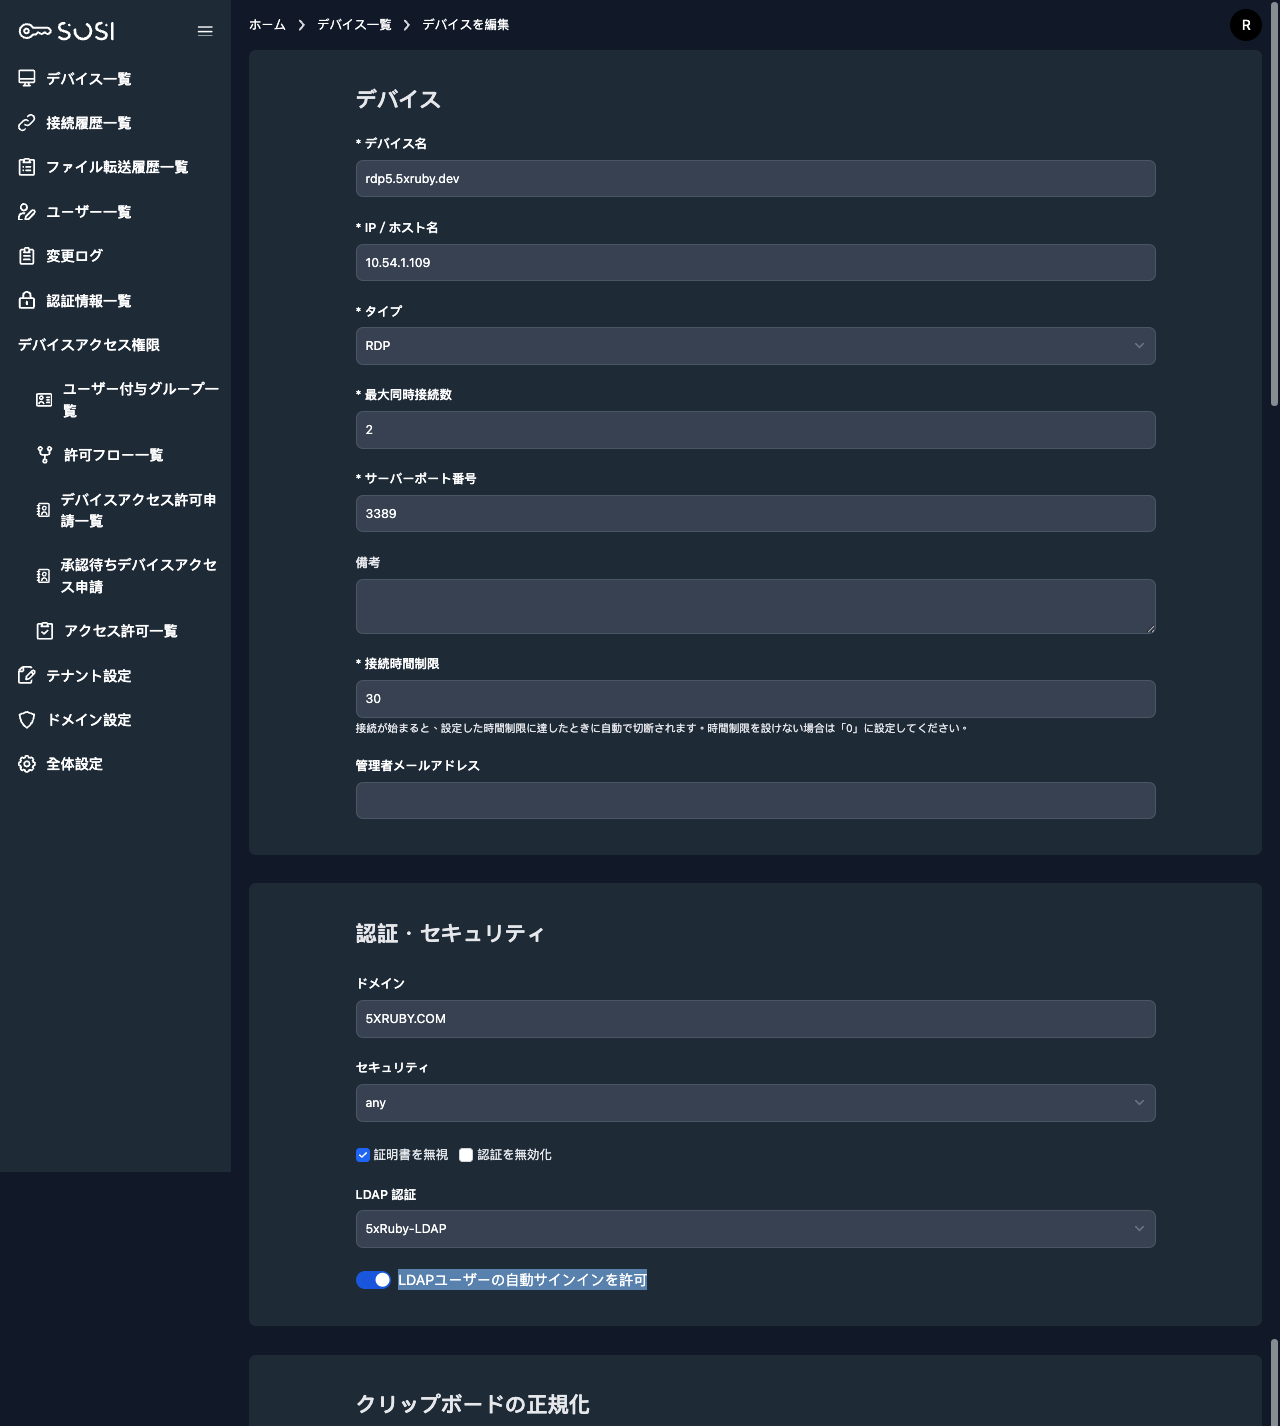Check the 認証を無効化 checkbox

[x=466, y=1155]
